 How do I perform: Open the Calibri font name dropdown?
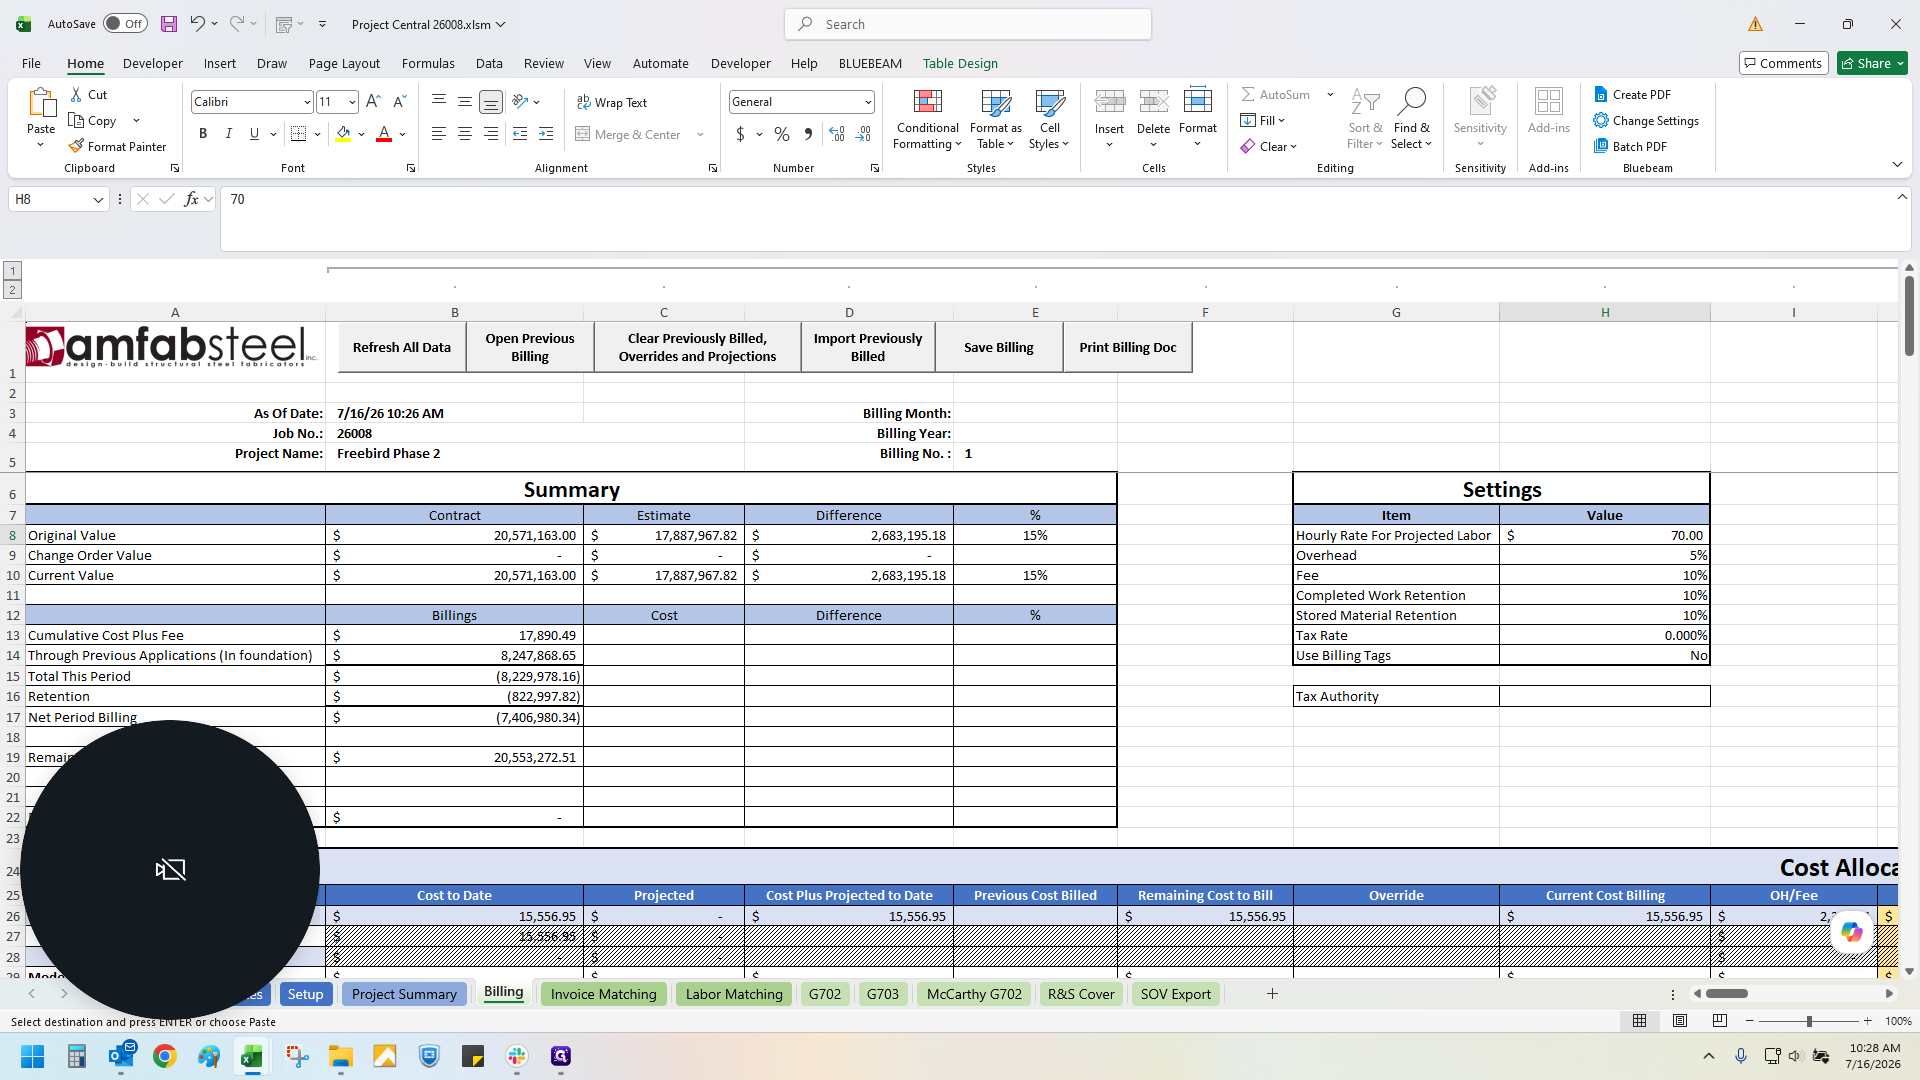click(x=307, y=102)
